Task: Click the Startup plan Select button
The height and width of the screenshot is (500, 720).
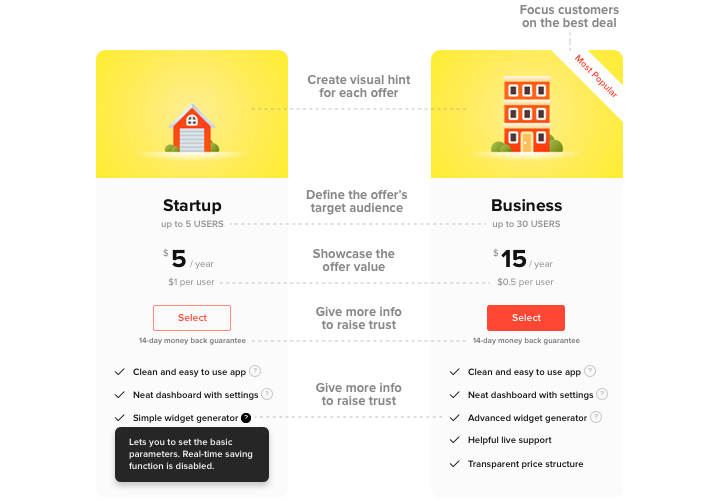Action: click(192, 318)
